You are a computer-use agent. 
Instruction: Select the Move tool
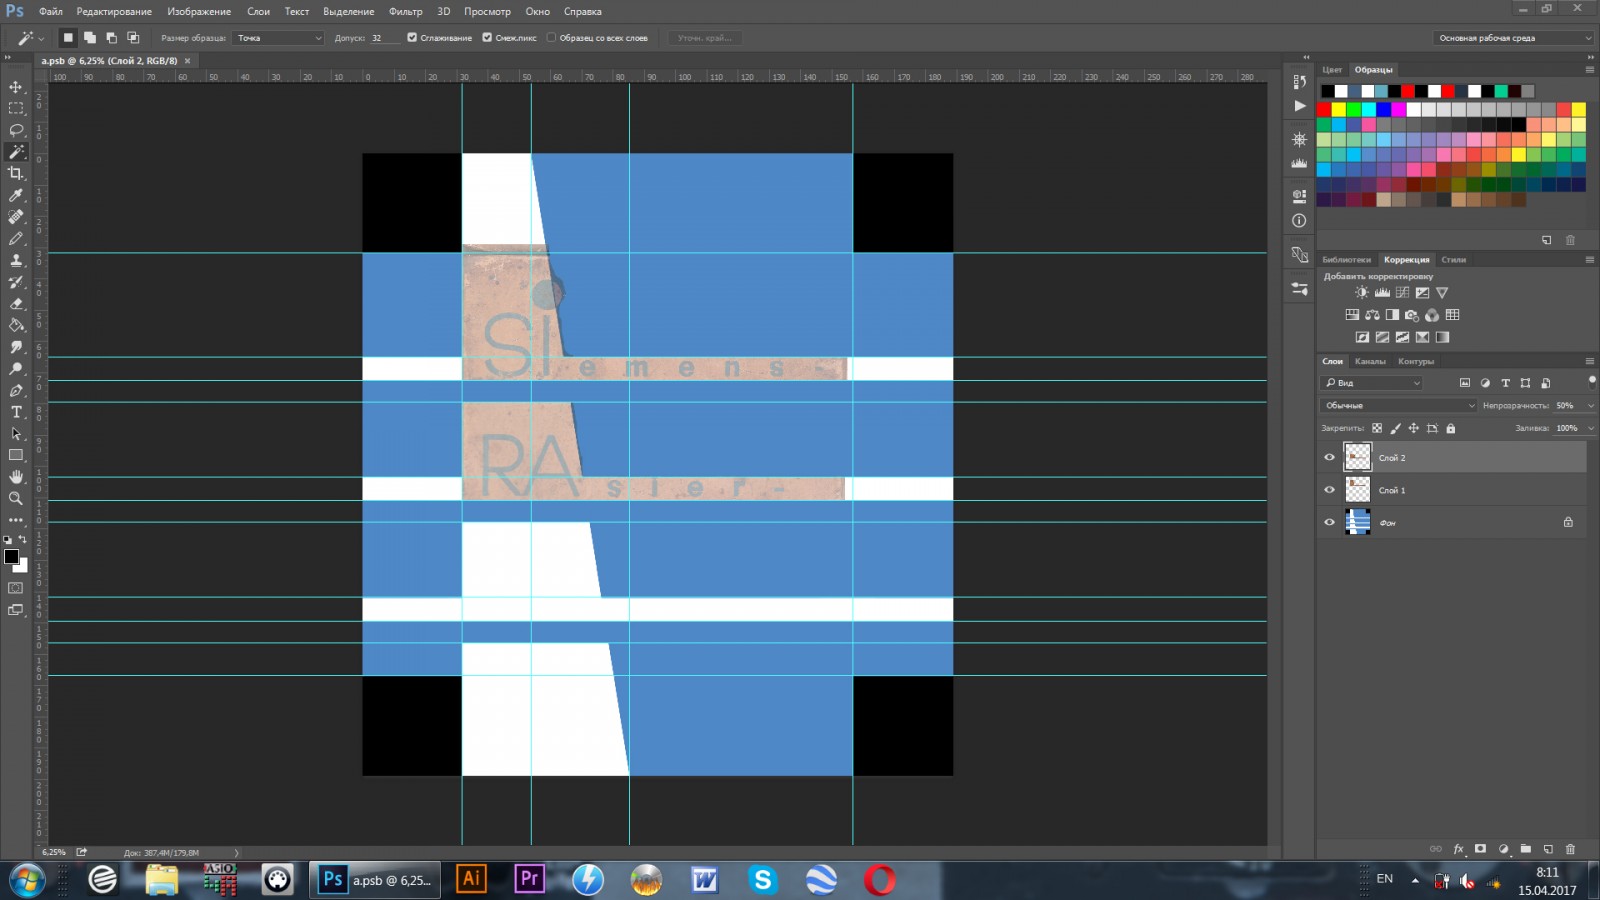[x=16, y=87]
